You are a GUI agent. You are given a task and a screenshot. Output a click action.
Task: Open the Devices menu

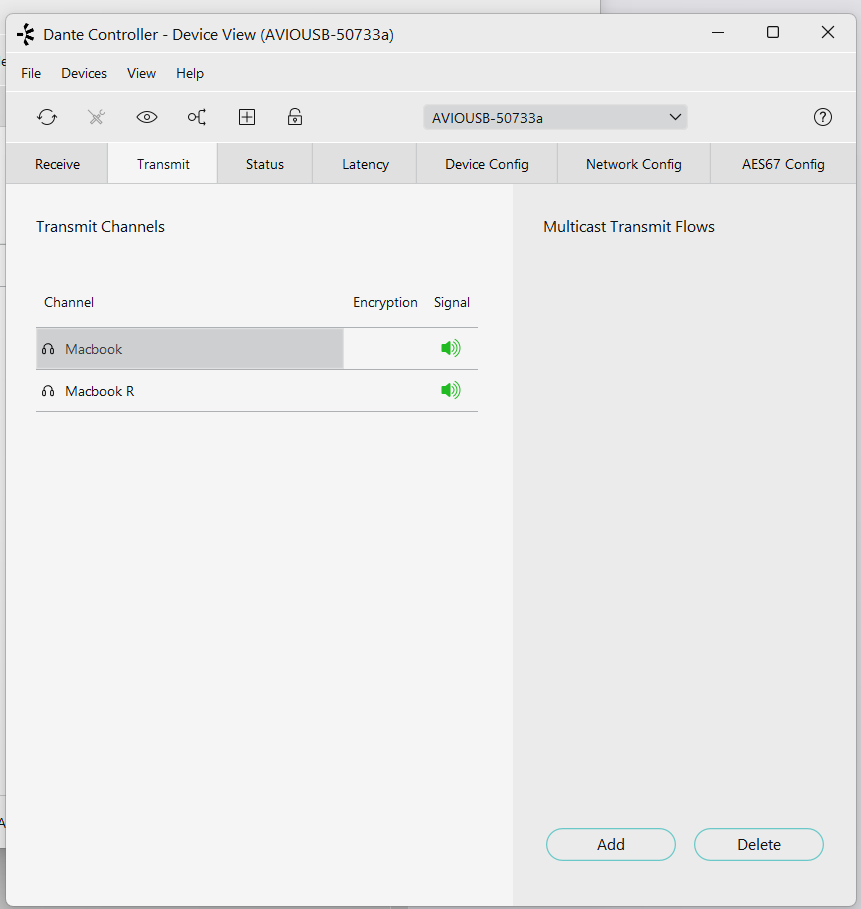pos(84,74)
